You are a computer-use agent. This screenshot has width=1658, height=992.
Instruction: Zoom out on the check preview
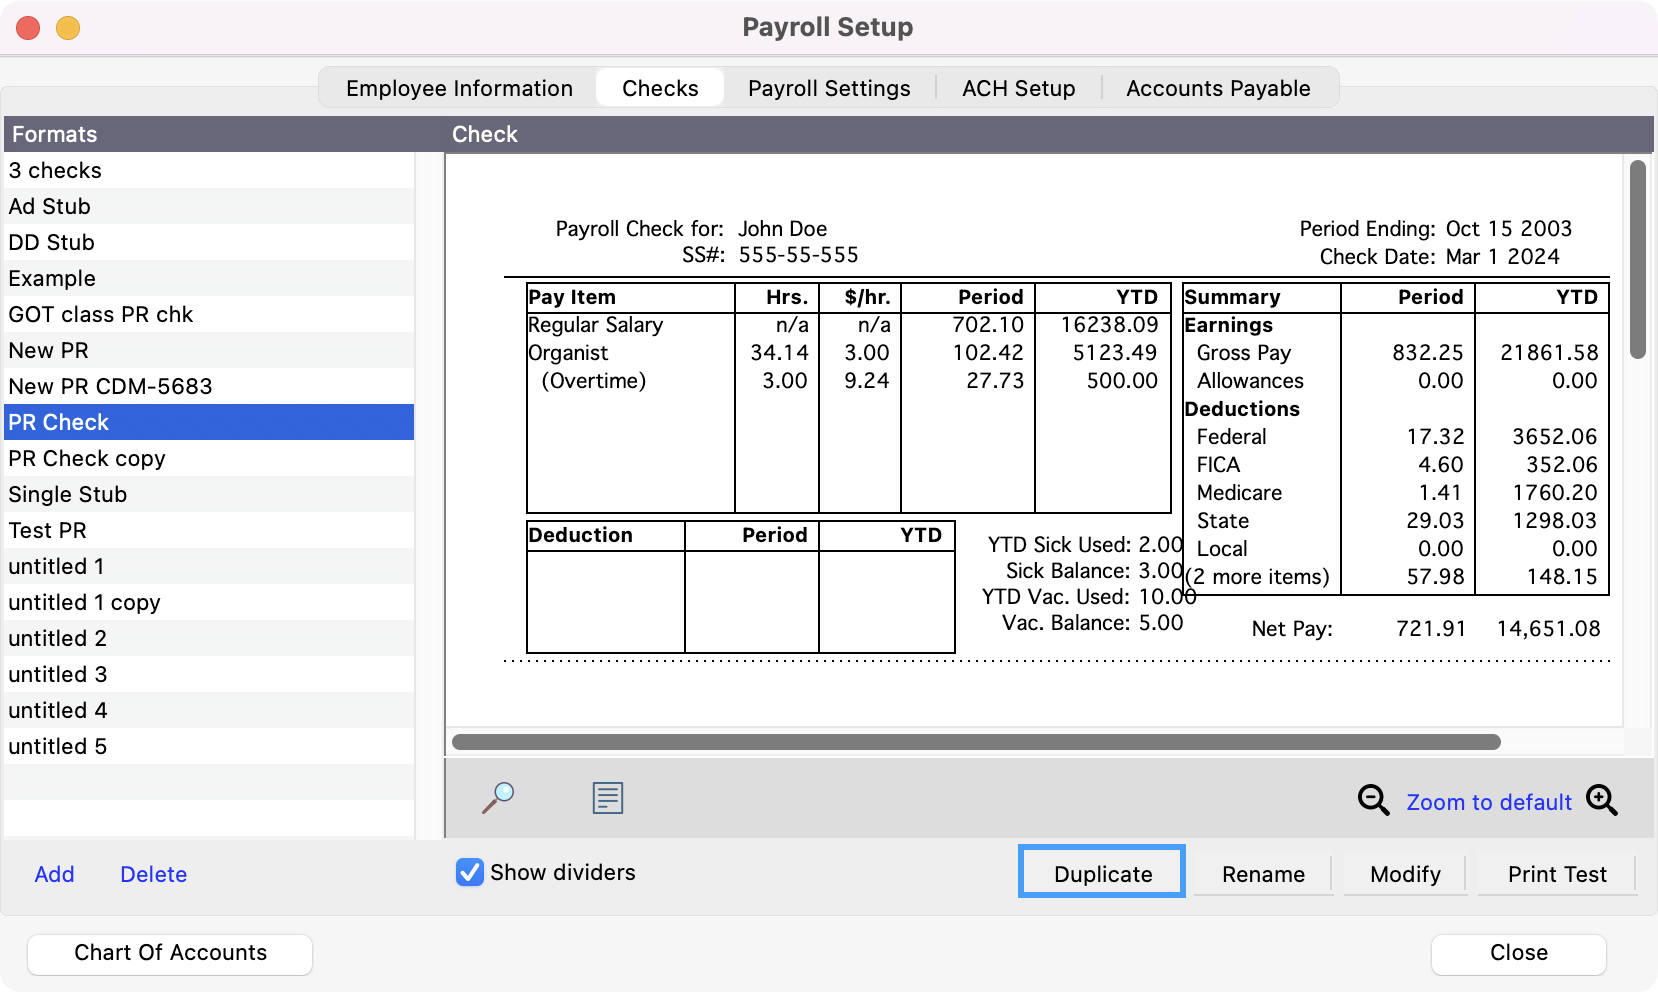tap(1374, 800)
